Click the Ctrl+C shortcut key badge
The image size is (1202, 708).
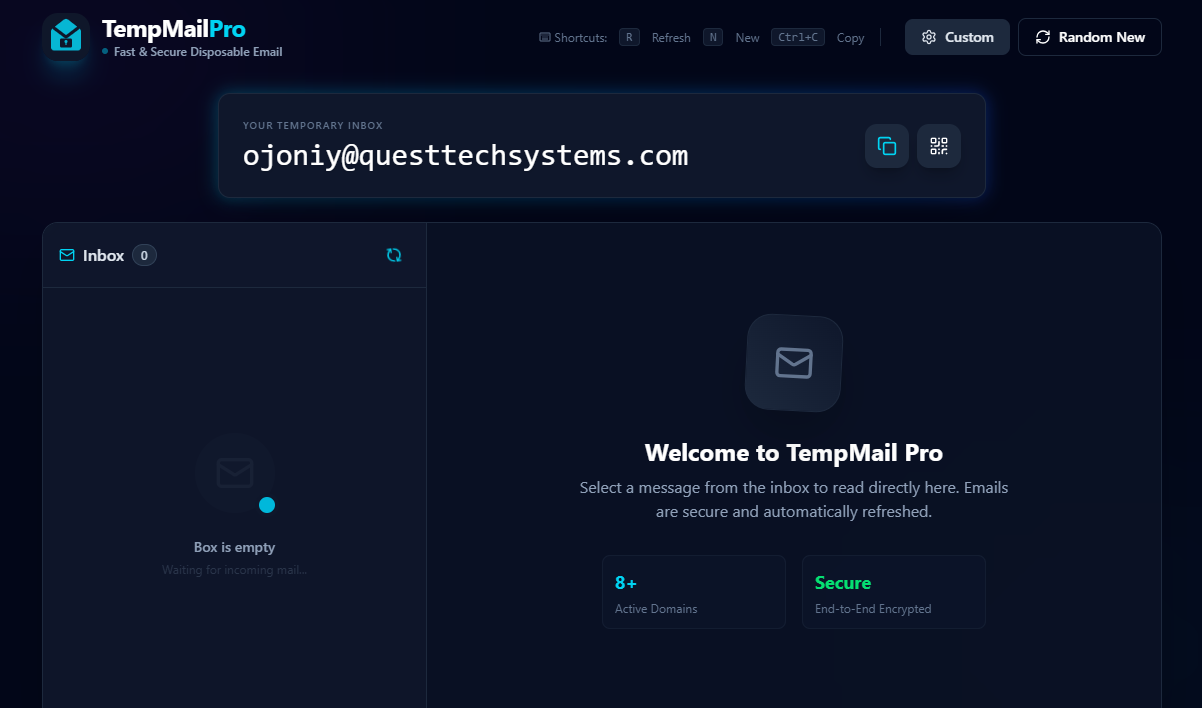coord(797,38)
